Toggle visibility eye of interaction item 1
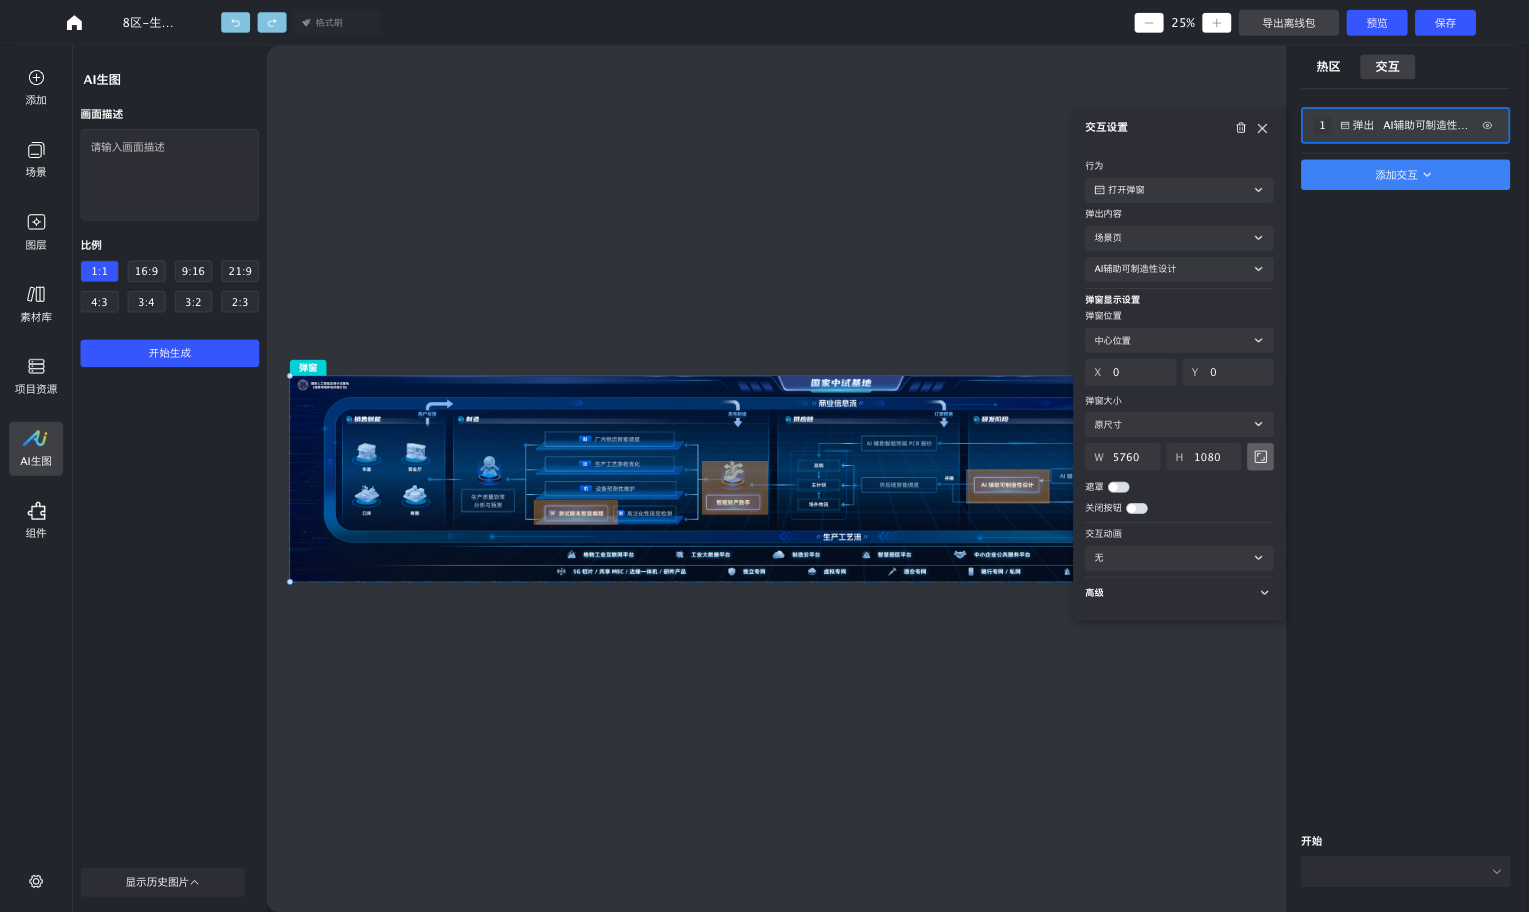 pos(1487,126)
